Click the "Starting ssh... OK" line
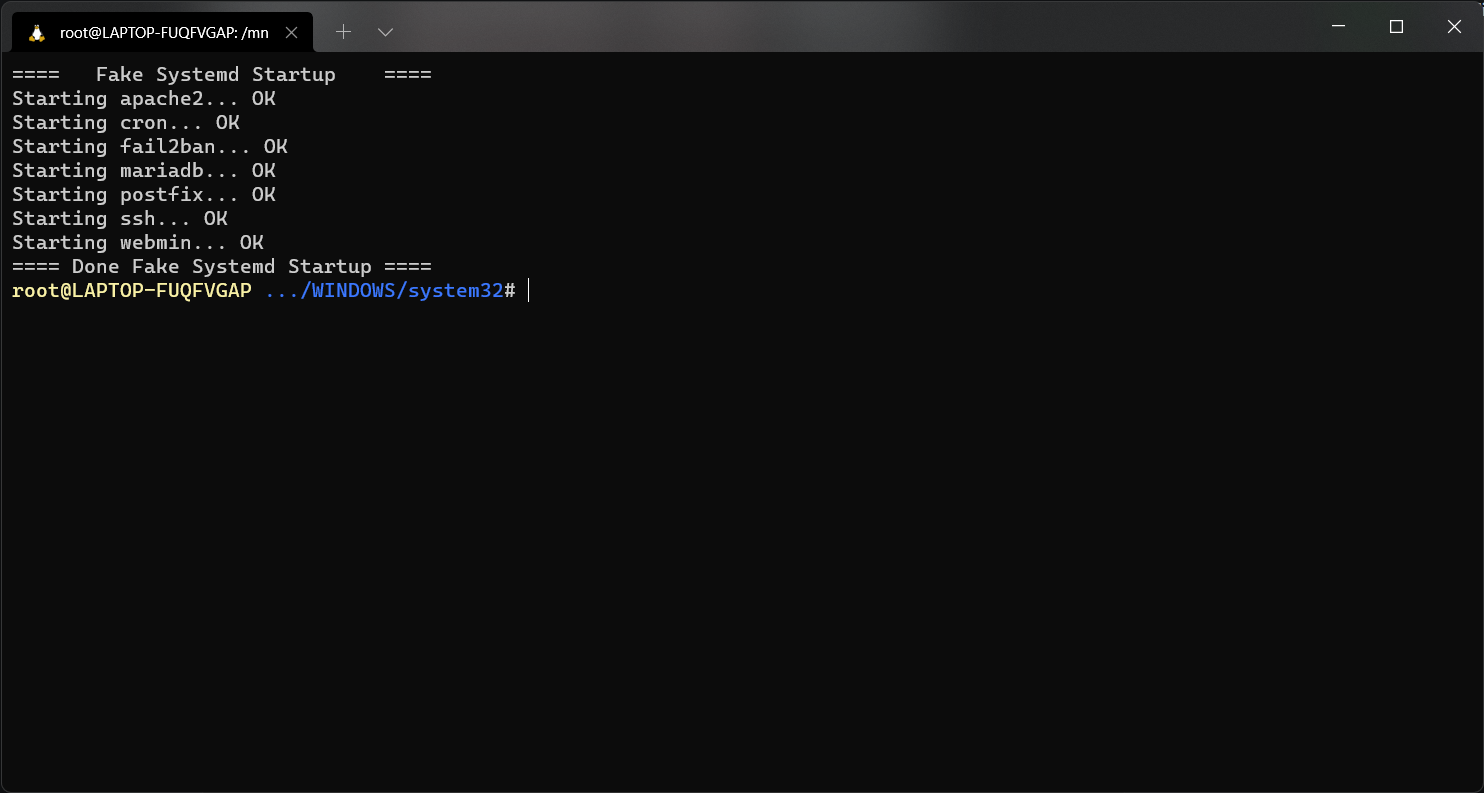The image size is (1484, 793). [x=119, y=219]
